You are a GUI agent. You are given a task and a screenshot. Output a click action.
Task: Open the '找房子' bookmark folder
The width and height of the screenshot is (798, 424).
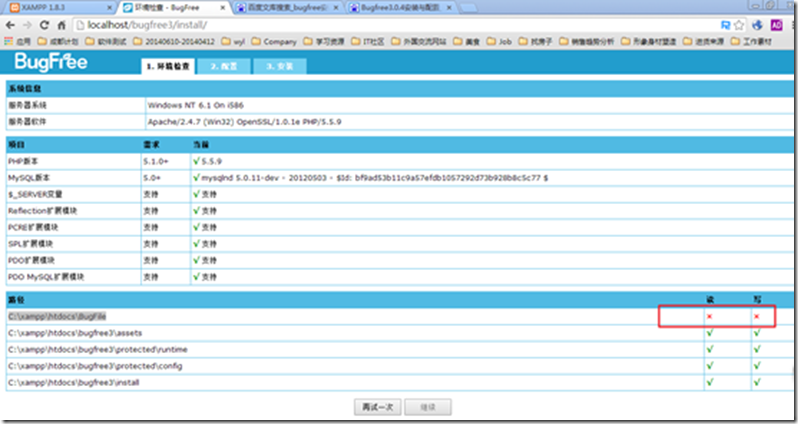pyautogui.click(x=535, y=41)
